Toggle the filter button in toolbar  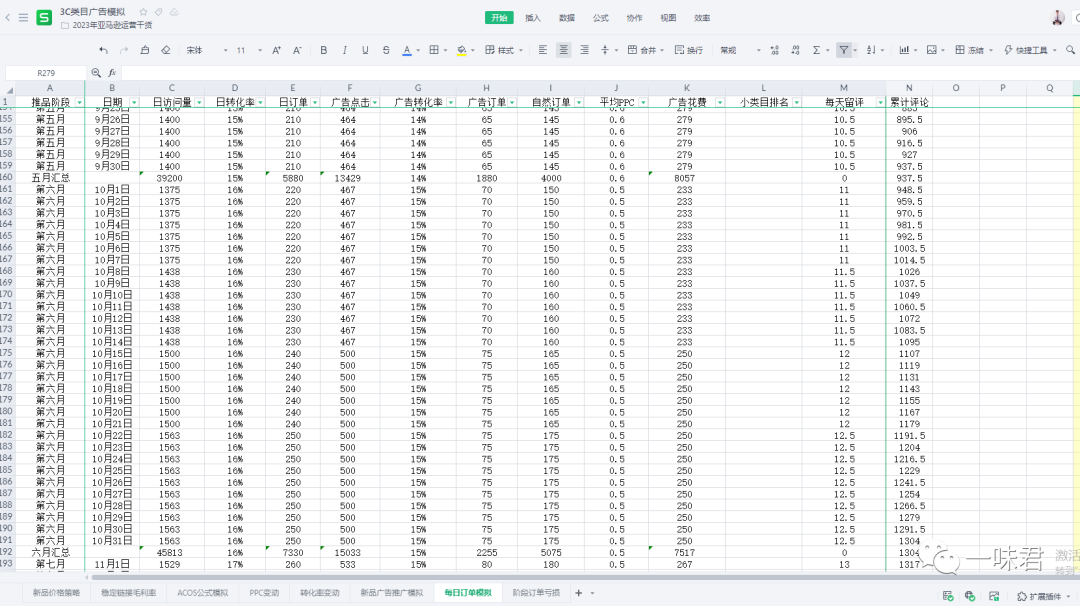844,50
